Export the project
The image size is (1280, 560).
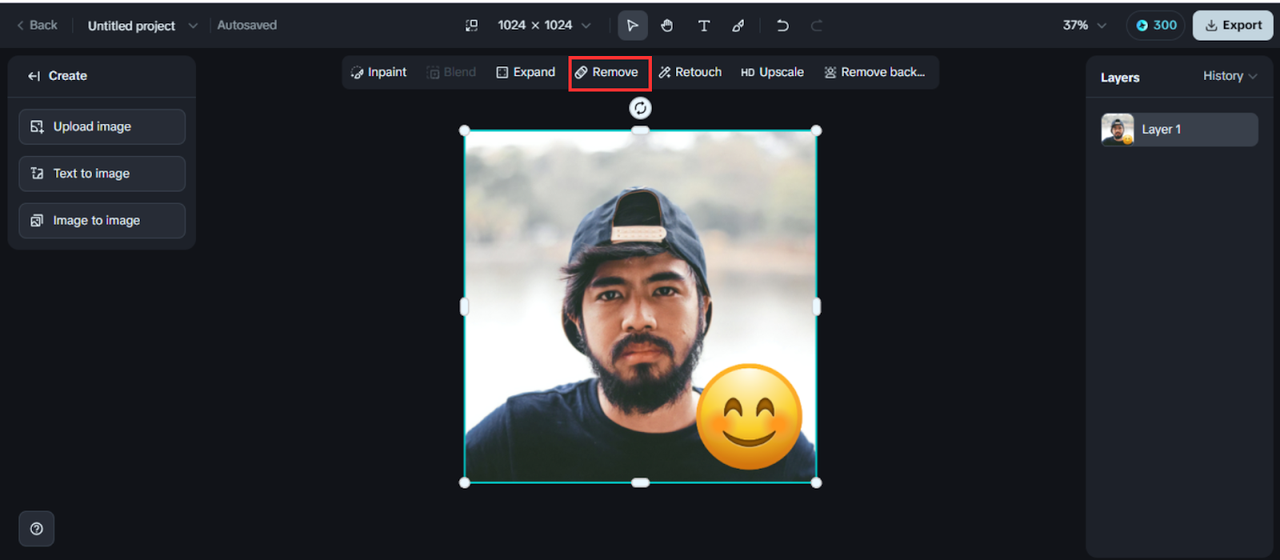click(1232, 25)
